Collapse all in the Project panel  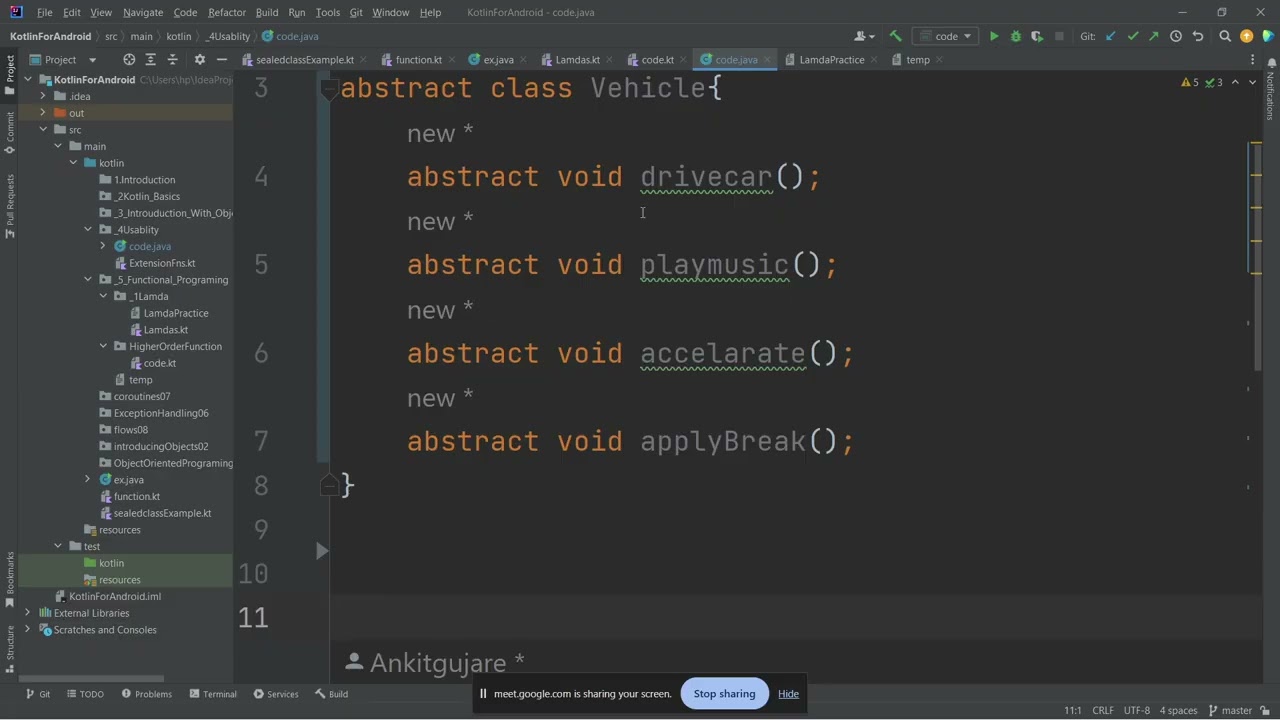click(x=172, y=59)
